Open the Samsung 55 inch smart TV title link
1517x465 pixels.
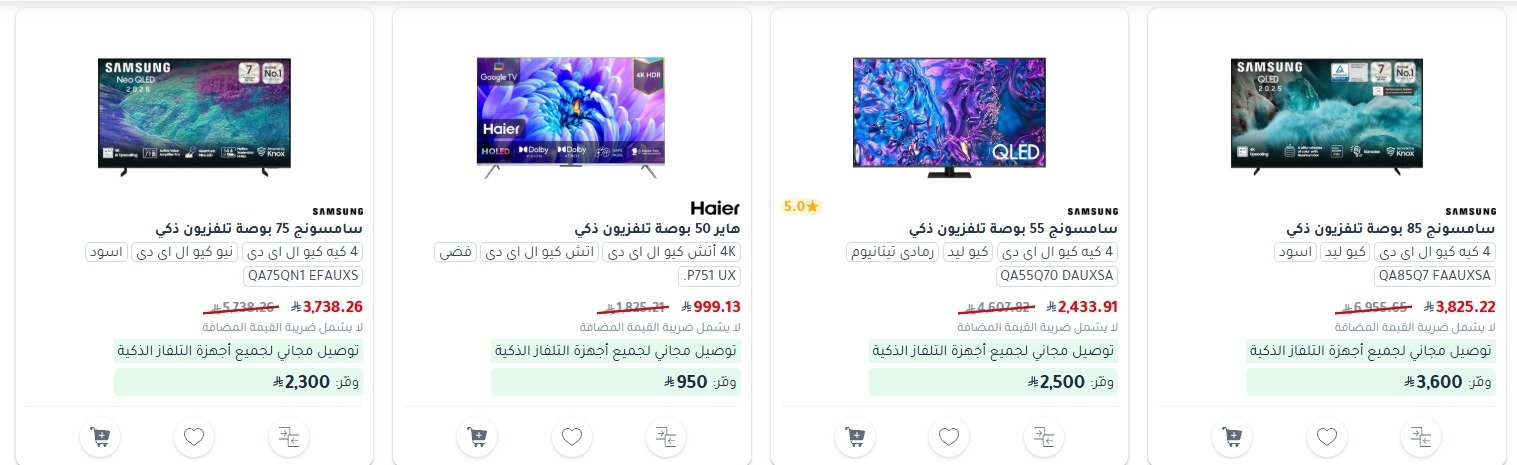tap(1012, 229)
